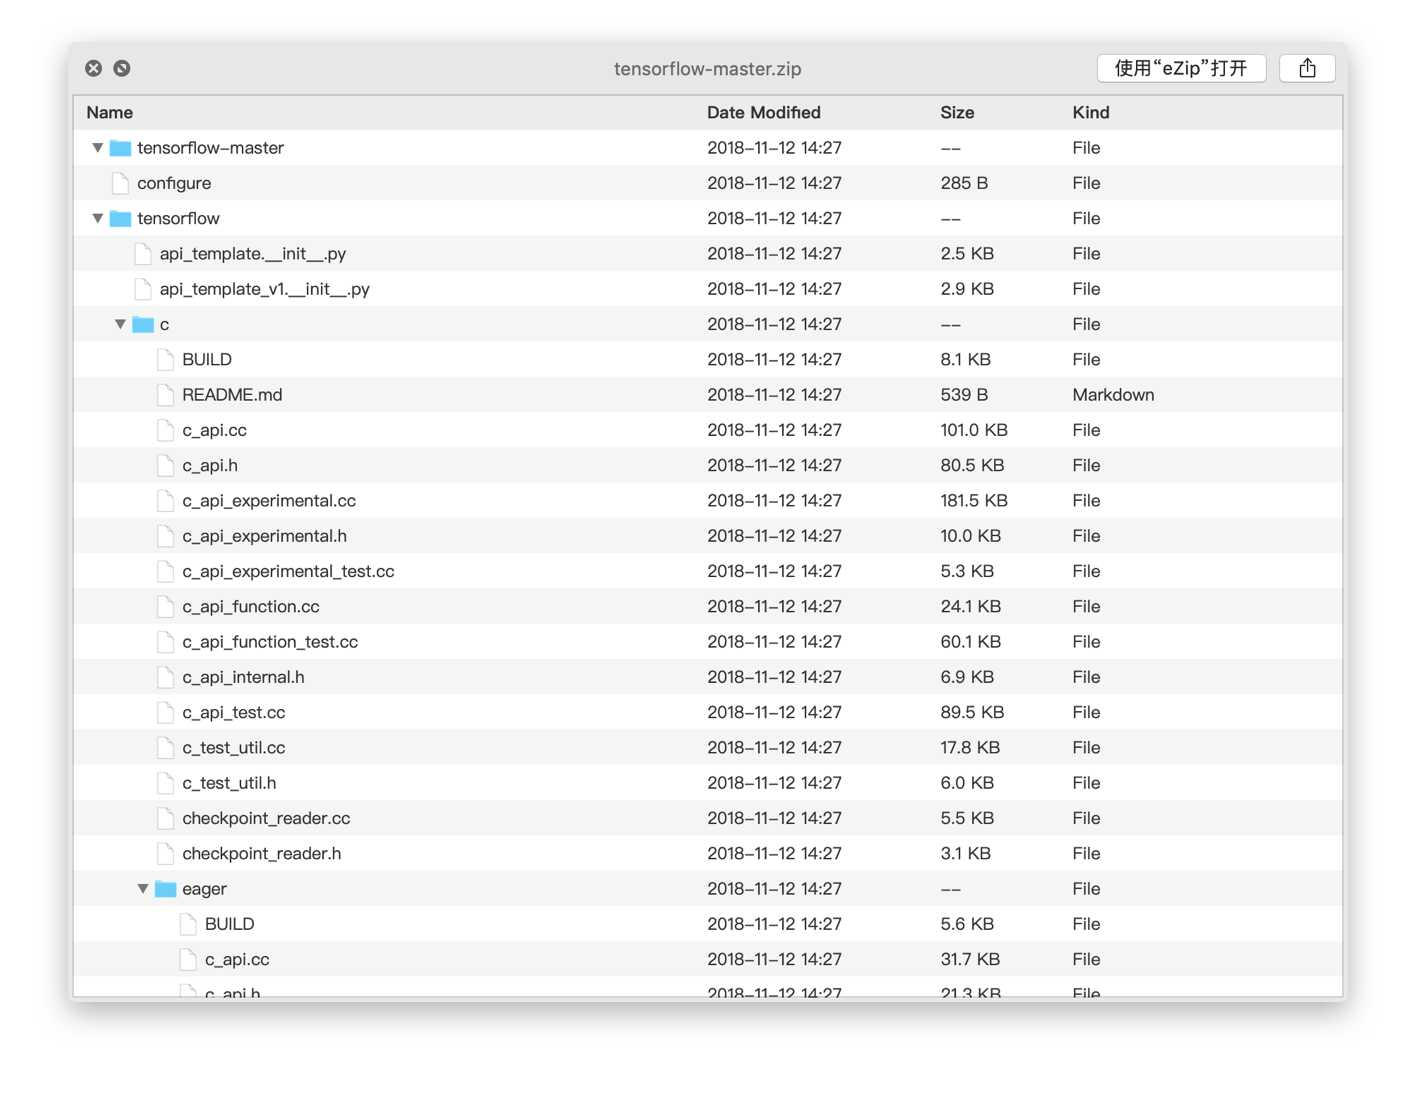This screenshot has height=1100, width=1416.
Task: Click the Share icon button
Action: [x=1307, y=68]
